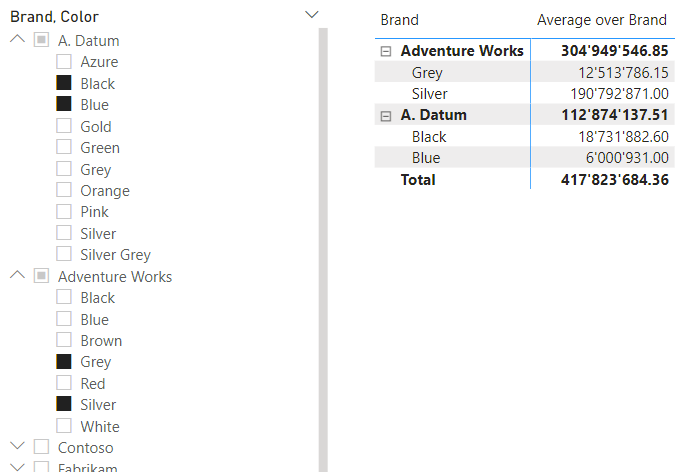Check the Azure color checkbox
This screenshot has width=683, height=472.
(x=64, y=62)
